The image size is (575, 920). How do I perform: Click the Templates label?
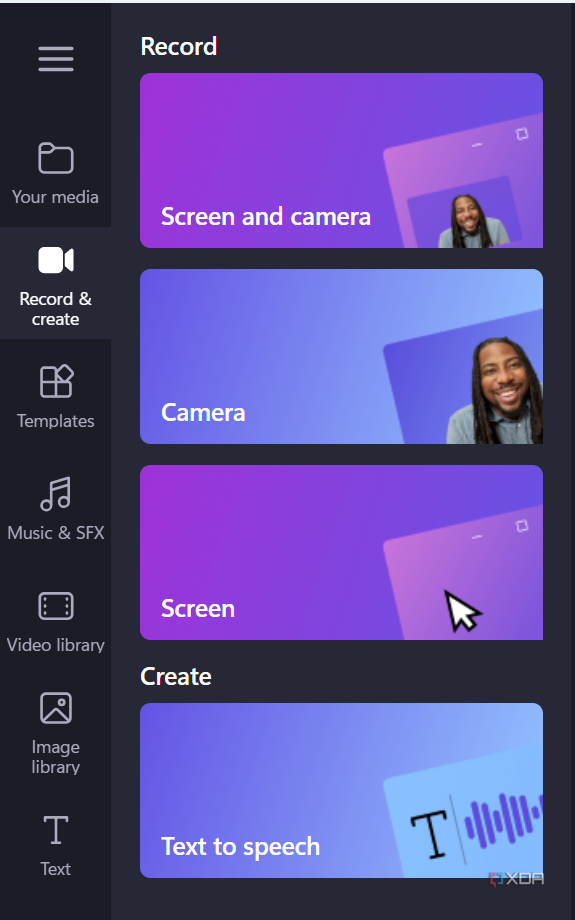click(x=56, y=421)
